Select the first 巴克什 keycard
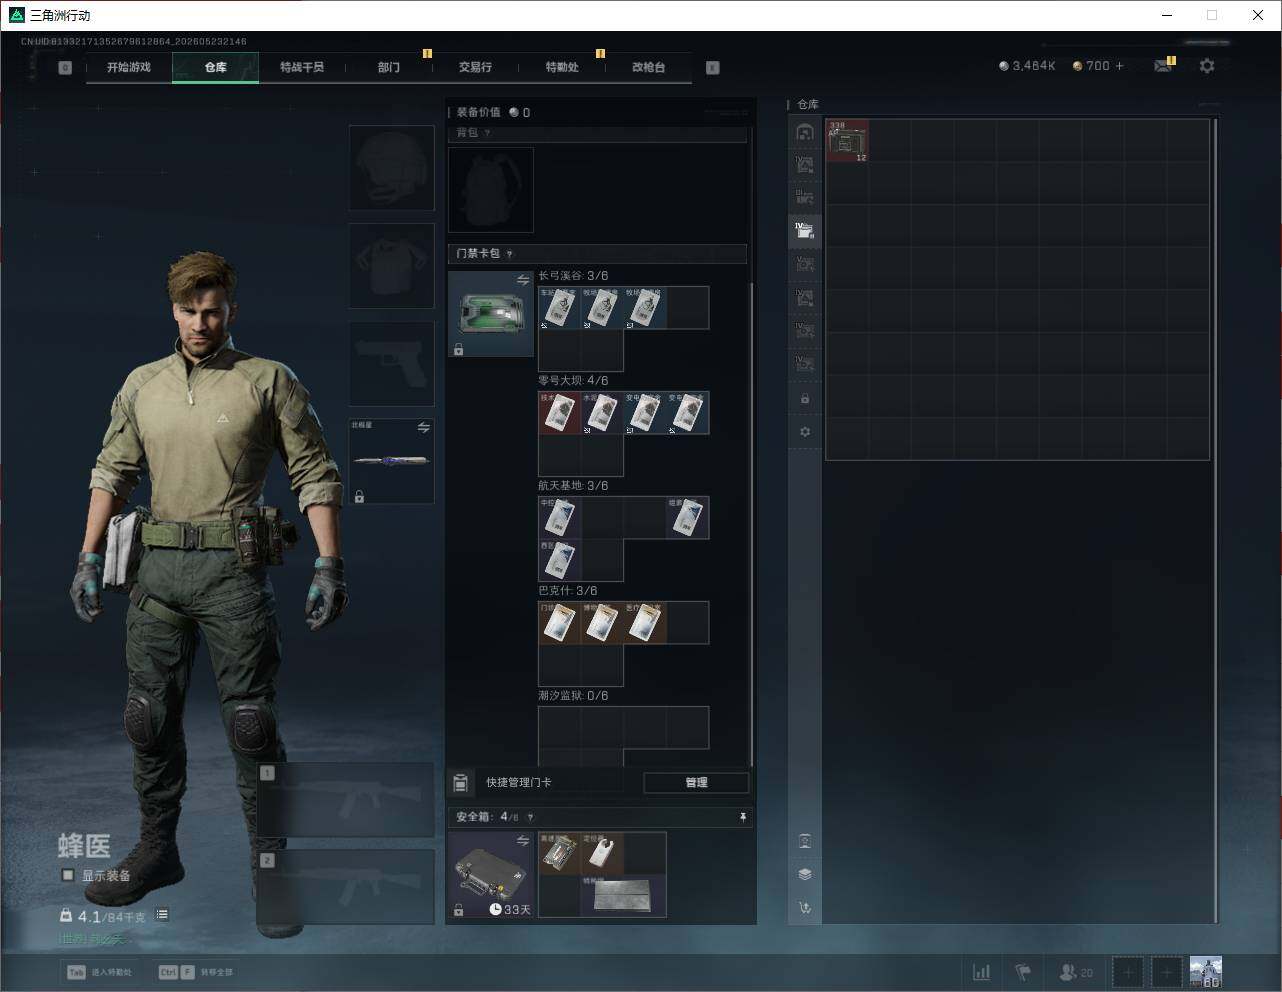The image size is (1282, 992). pos(560,623)
